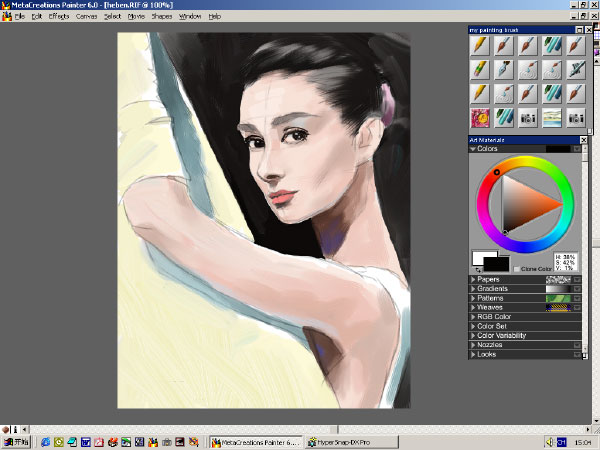Click the hue ring marker on color wheel
The image size is (600, 450).
pyautogui.click(x=496, y=172)
